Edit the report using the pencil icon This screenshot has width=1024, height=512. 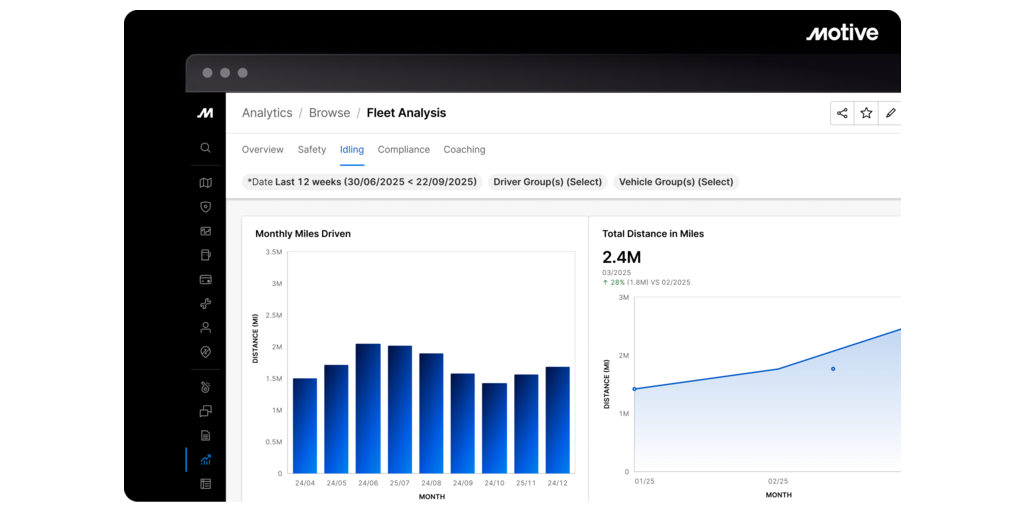point(890,113)
